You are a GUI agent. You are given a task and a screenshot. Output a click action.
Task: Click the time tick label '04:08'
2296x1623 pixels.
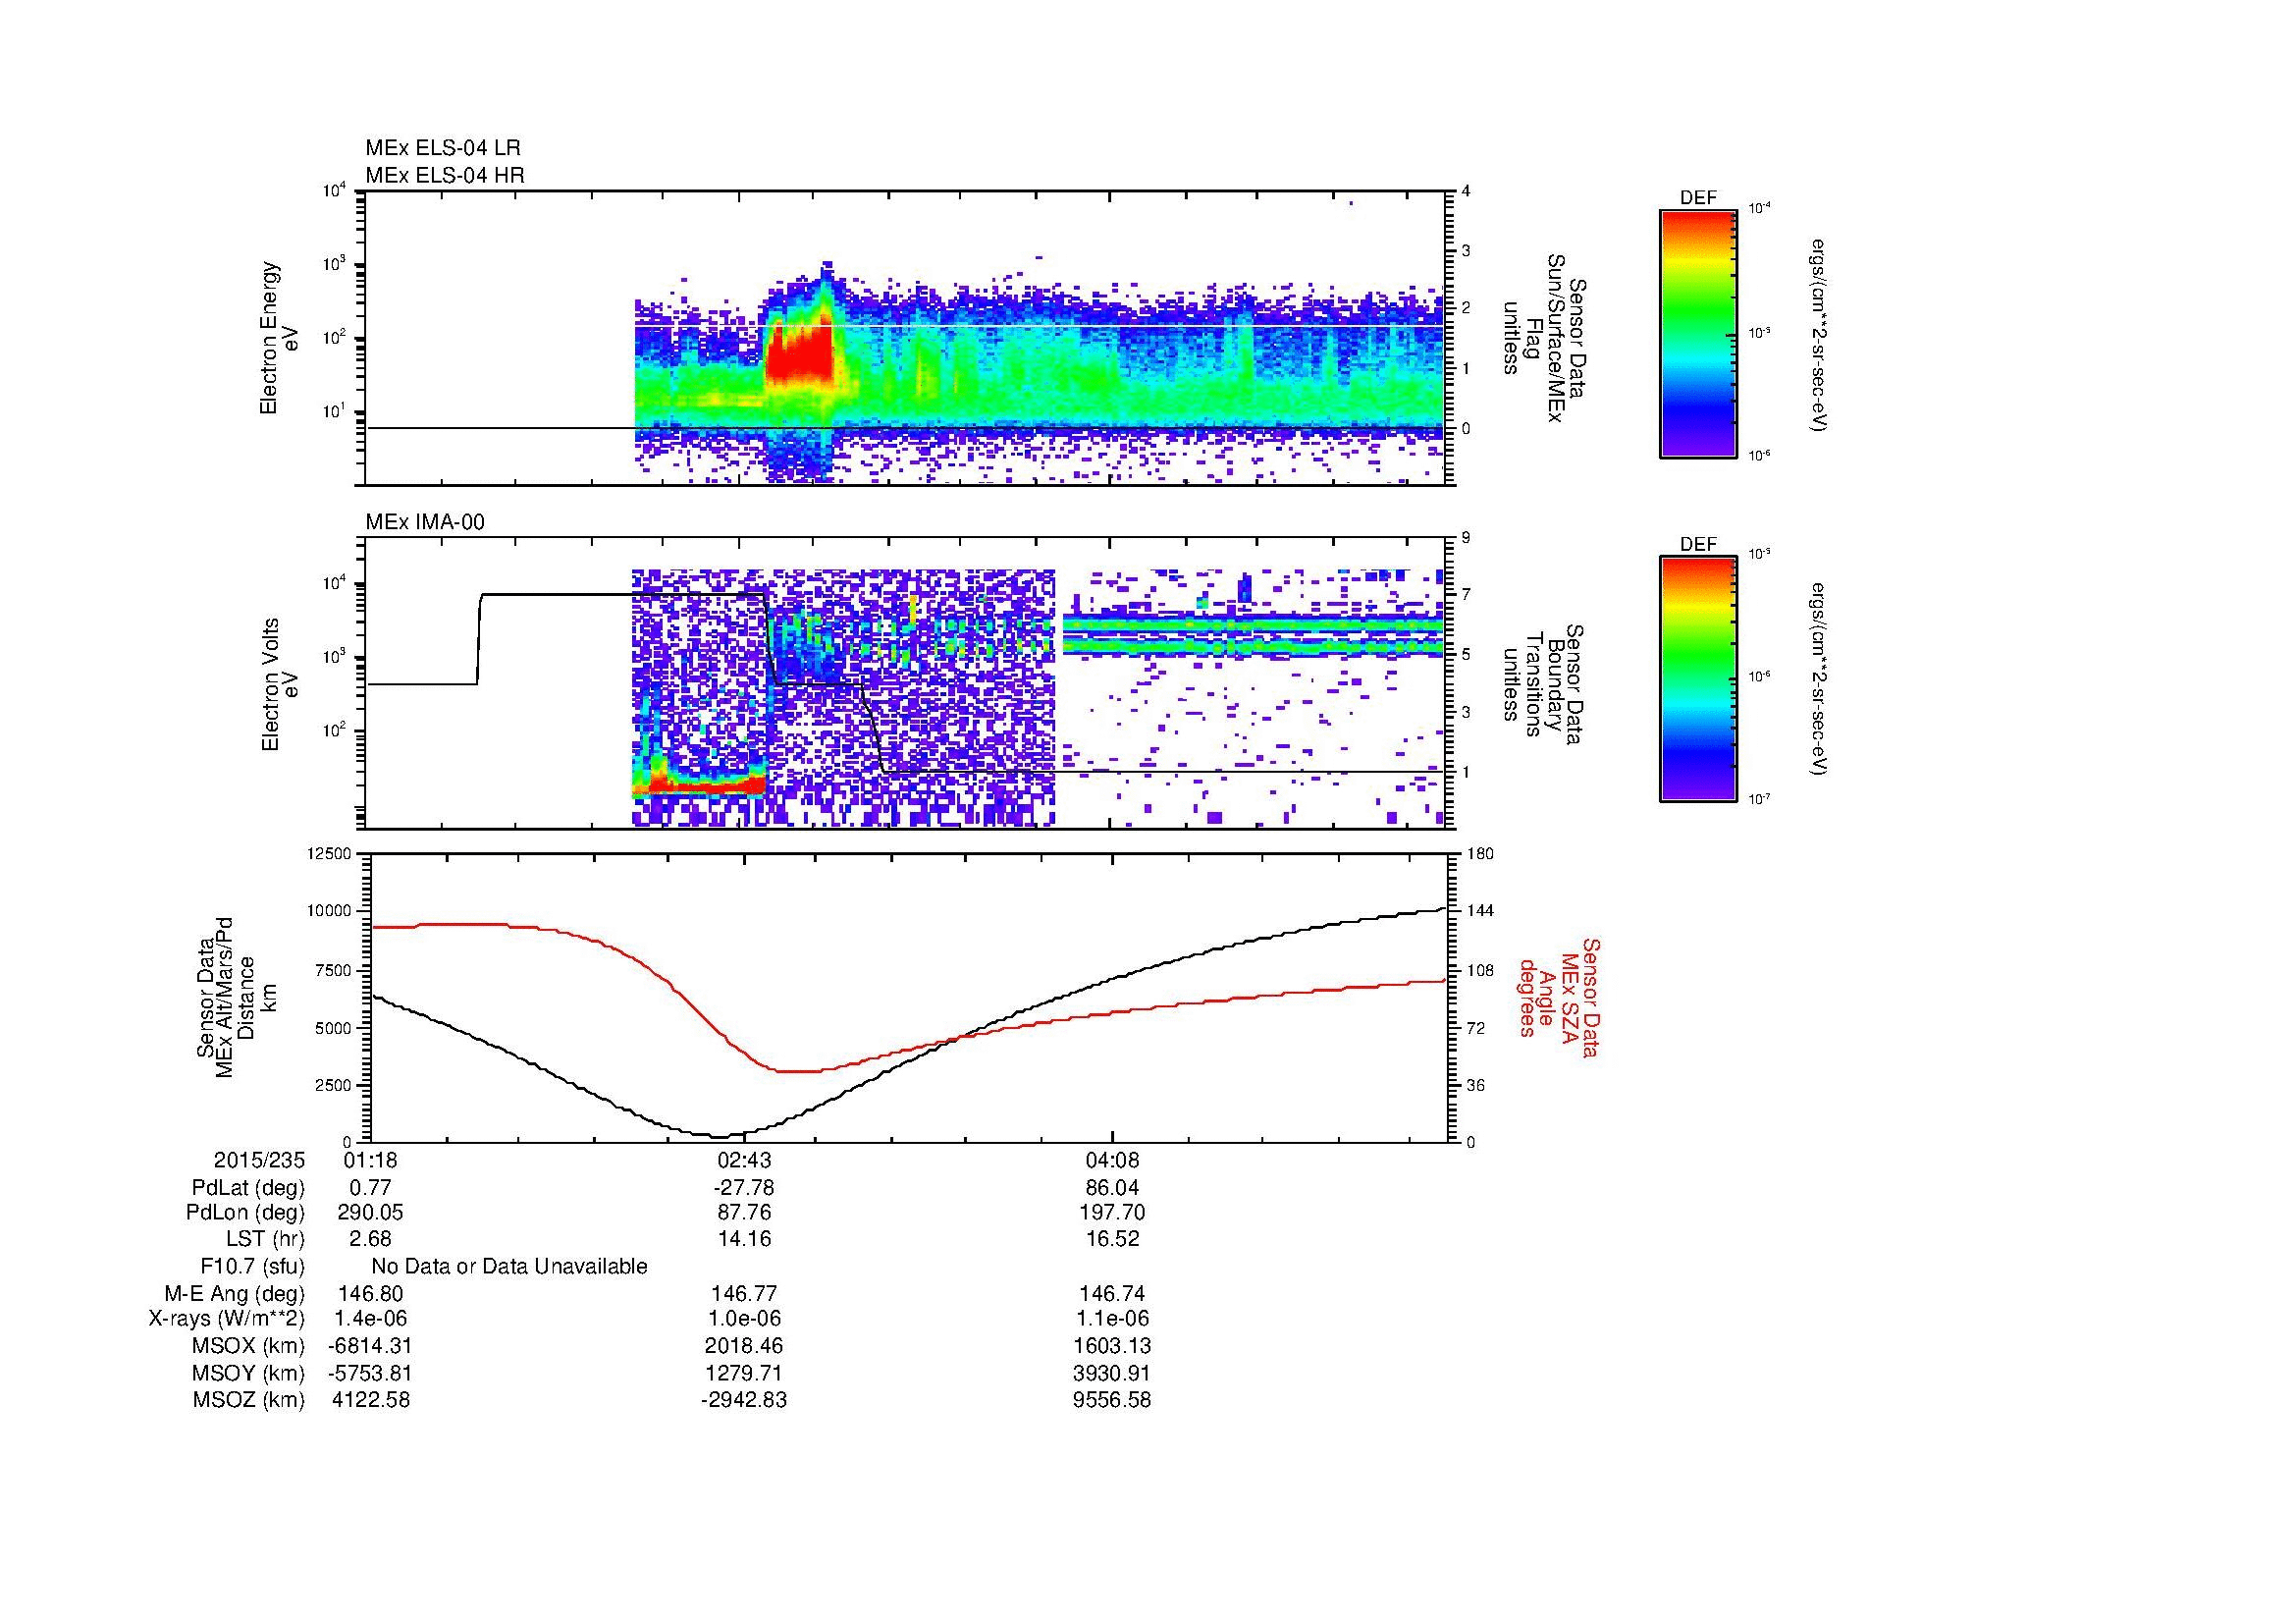click(1112, 1161)
